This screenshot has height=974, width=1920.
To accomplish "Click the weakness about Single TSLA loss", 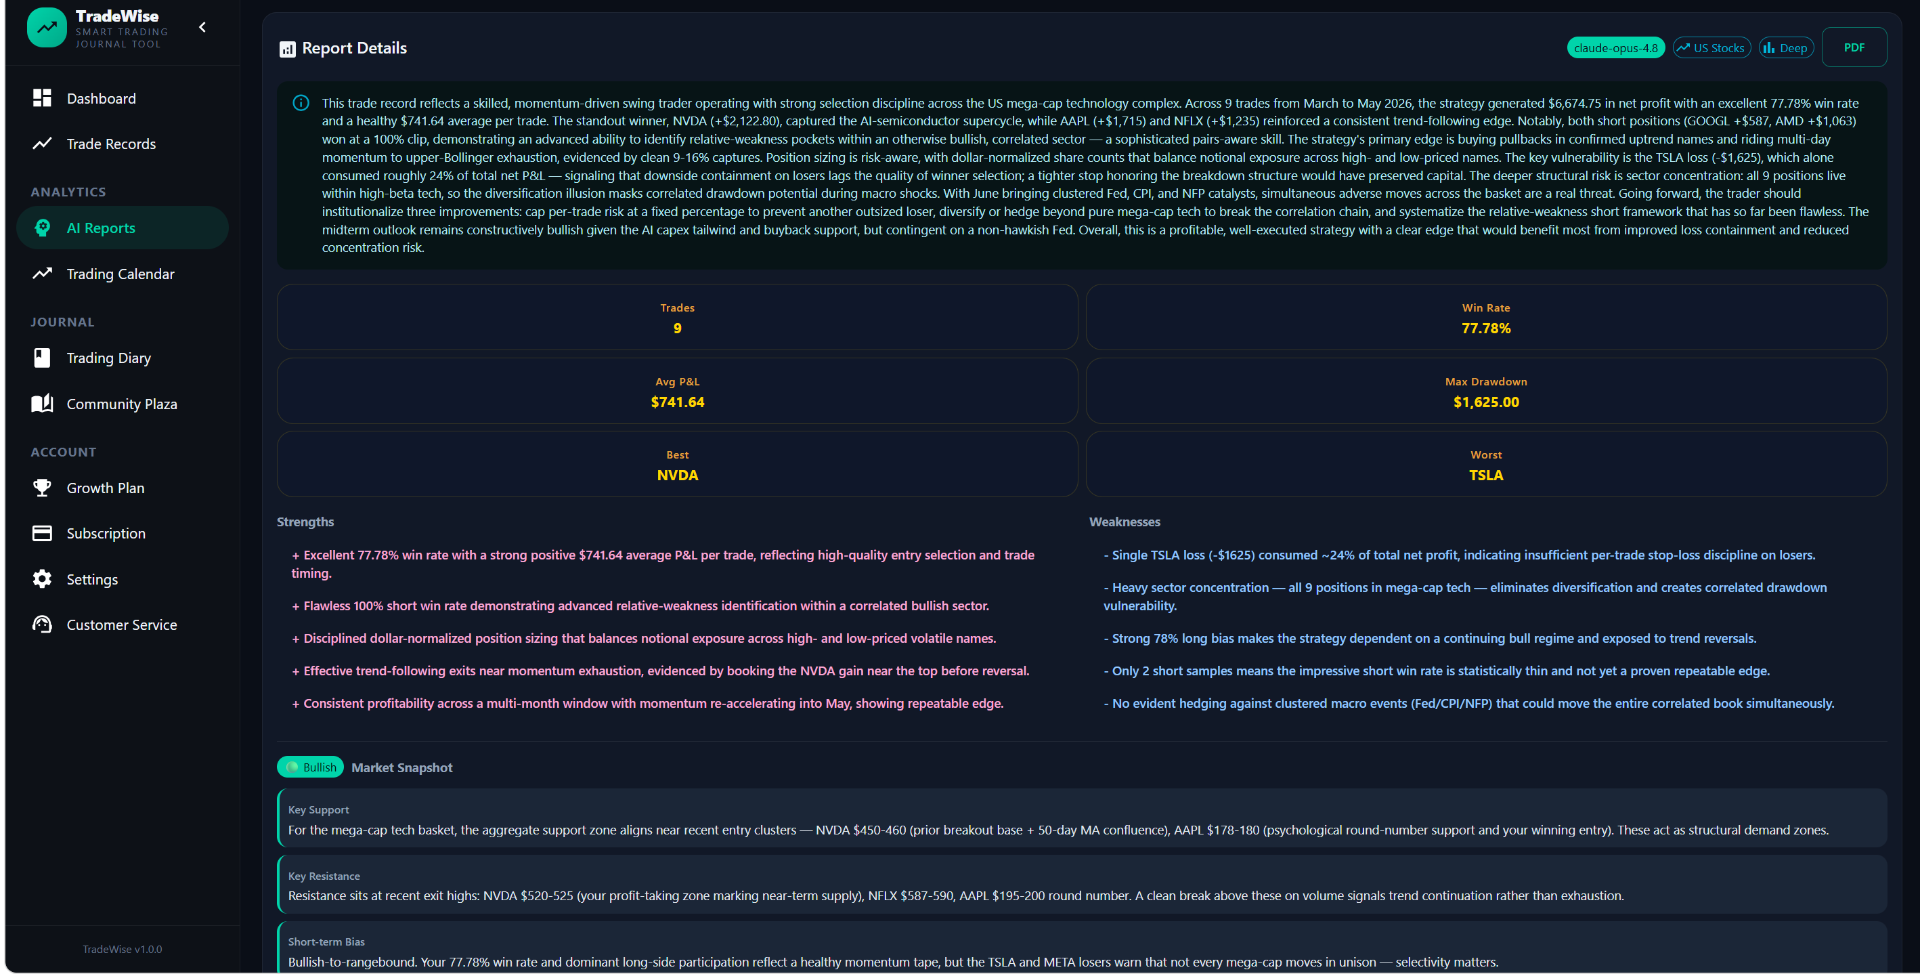I will click(x=1459, y=555).
